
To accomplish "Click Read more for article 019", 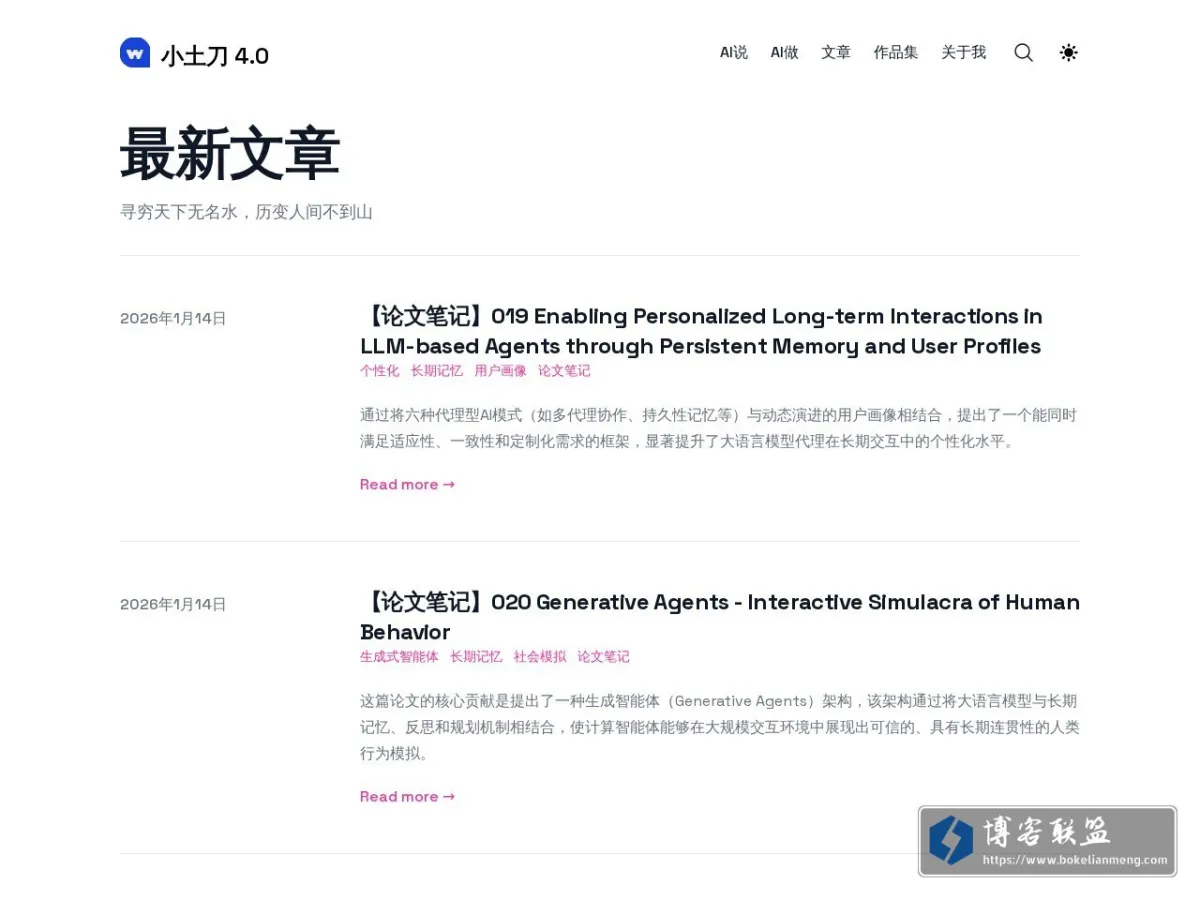I will (407, 484).
